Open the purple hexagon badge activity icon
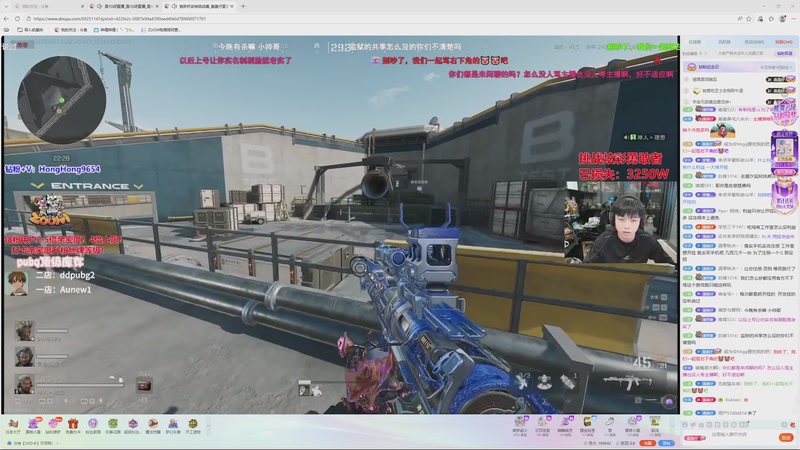 click(133, 423)
